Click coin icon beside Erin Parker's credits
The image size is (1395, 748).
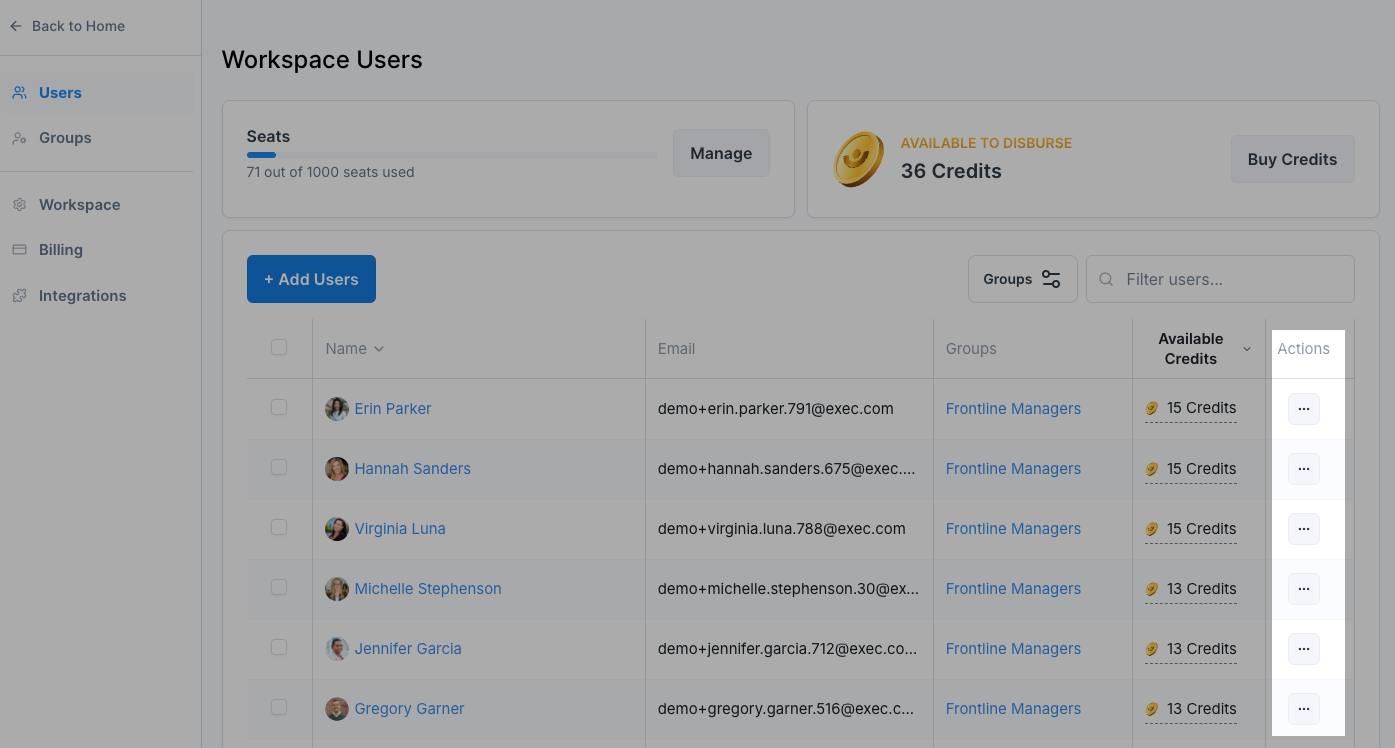coord(1152,408)
